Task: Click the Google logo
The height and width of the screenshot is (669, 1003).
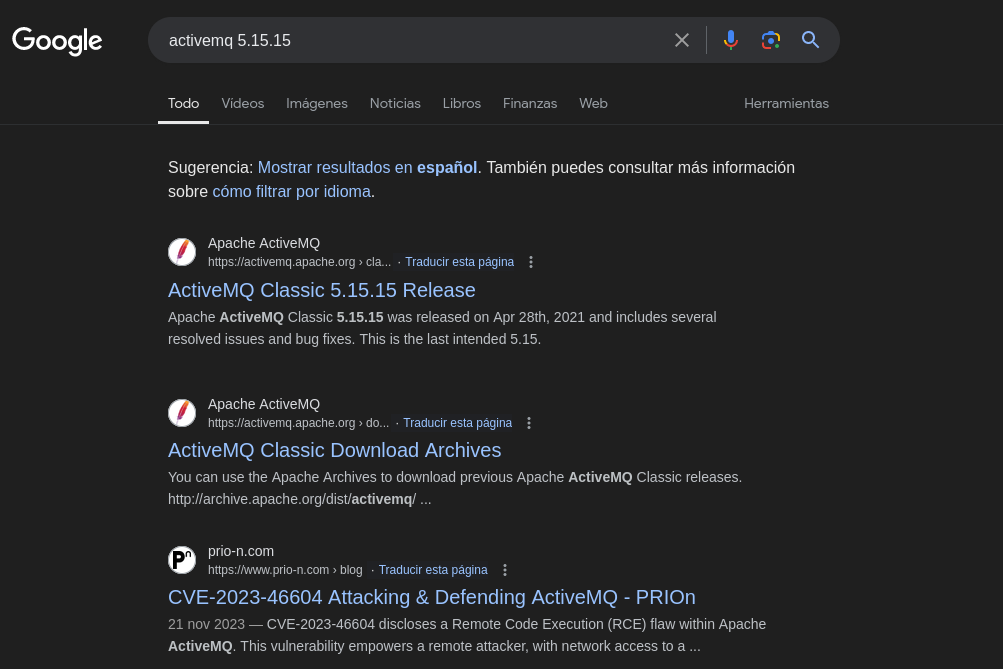Action: click(x=57, y=41)
